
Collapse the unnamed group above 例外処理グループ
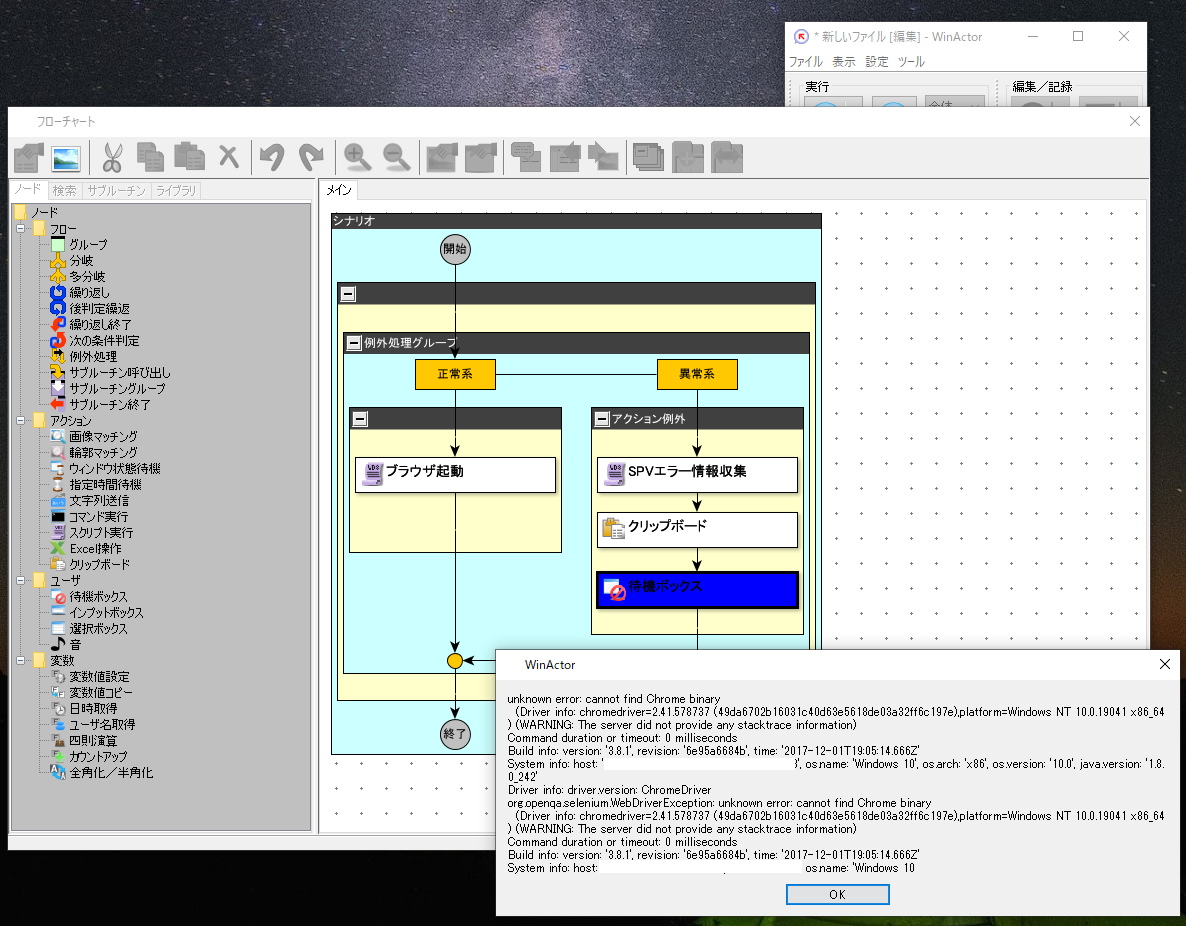[x=348, y=294]
